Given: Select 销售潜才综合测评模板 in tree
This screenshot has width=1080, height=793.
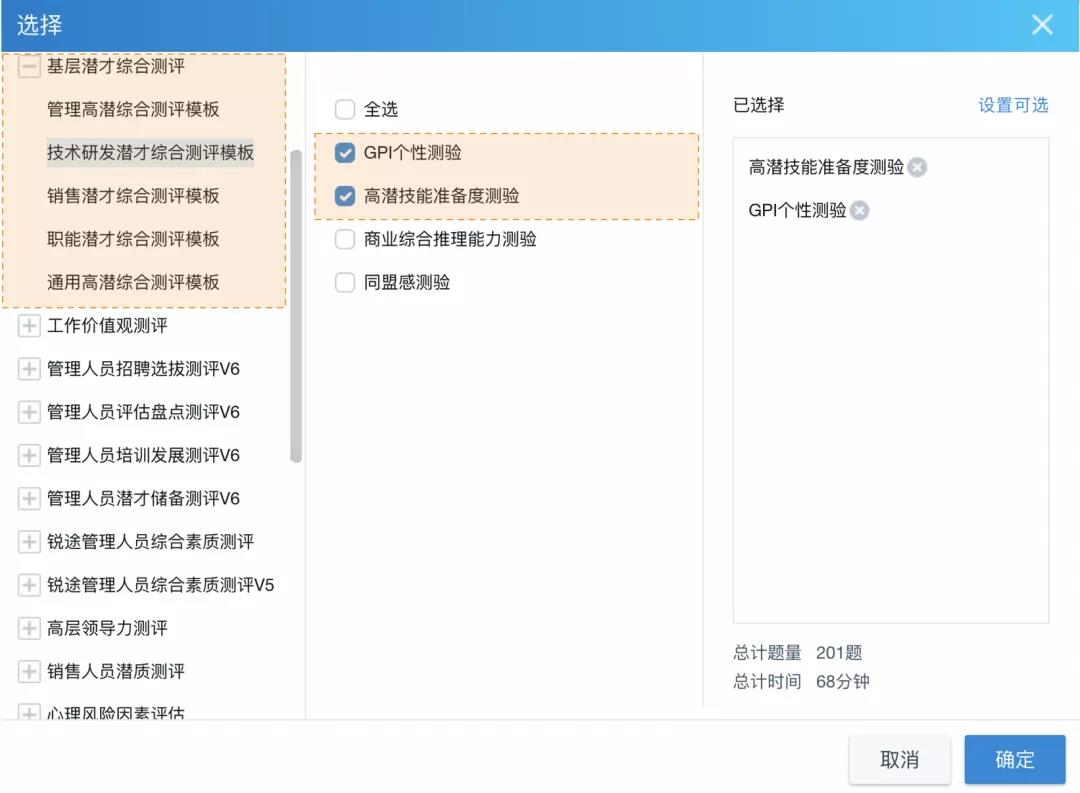Looking at the screenshot, I should coord(133,196).
